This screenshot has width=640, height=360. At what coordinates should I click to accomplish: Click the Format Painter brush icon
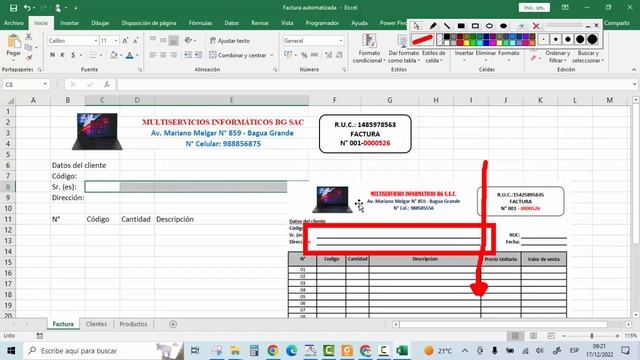[29, 58]
